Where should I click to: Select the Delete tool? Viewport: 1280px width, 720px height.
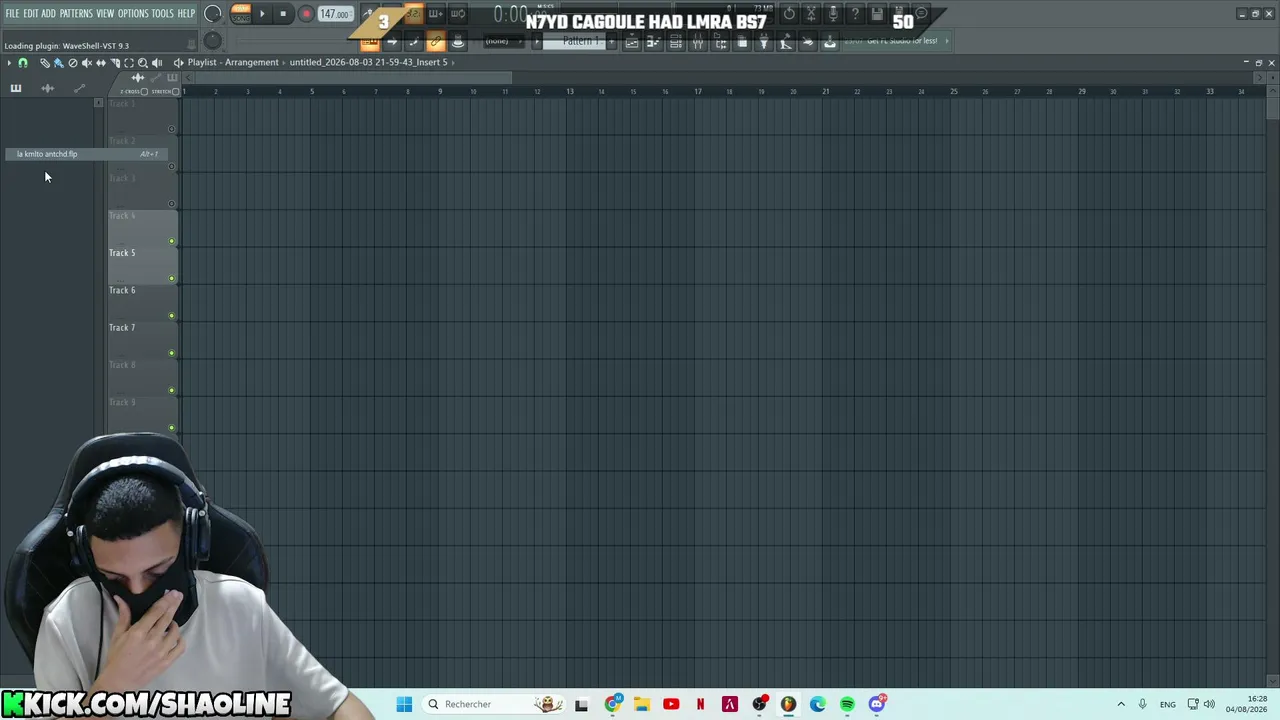pyautogui.click(x=72, y=62)
